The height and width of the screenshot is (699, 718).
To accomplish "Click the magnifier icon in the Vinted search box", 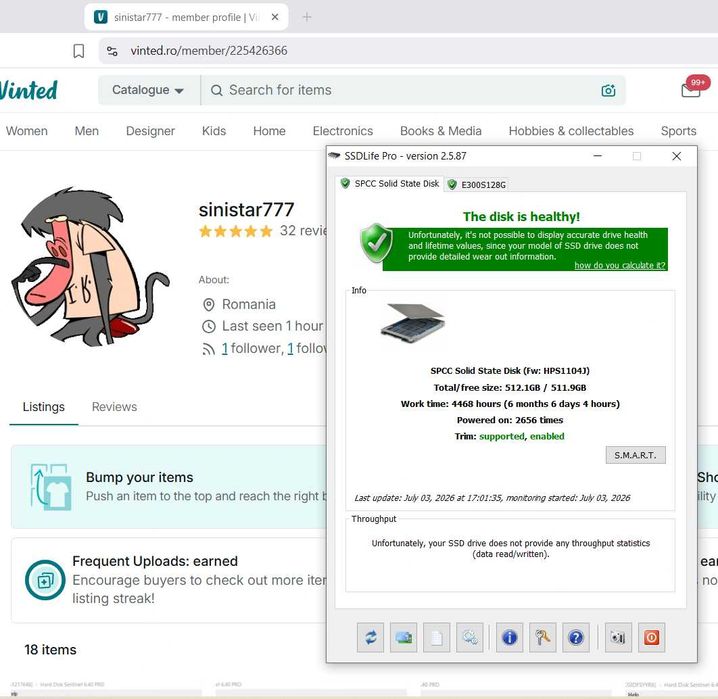I will pos(217,91).
